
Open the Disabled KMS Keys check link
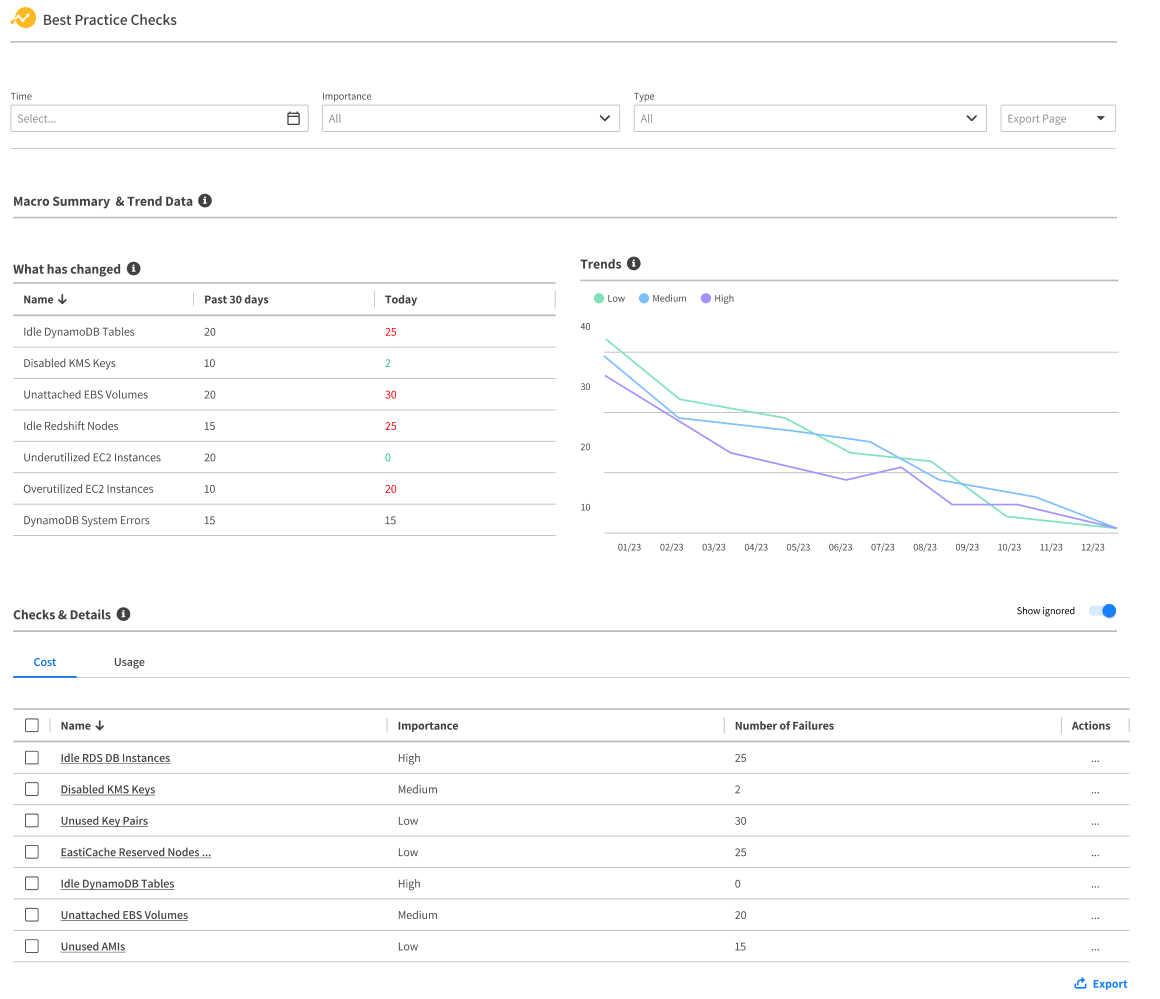(108, 789)
